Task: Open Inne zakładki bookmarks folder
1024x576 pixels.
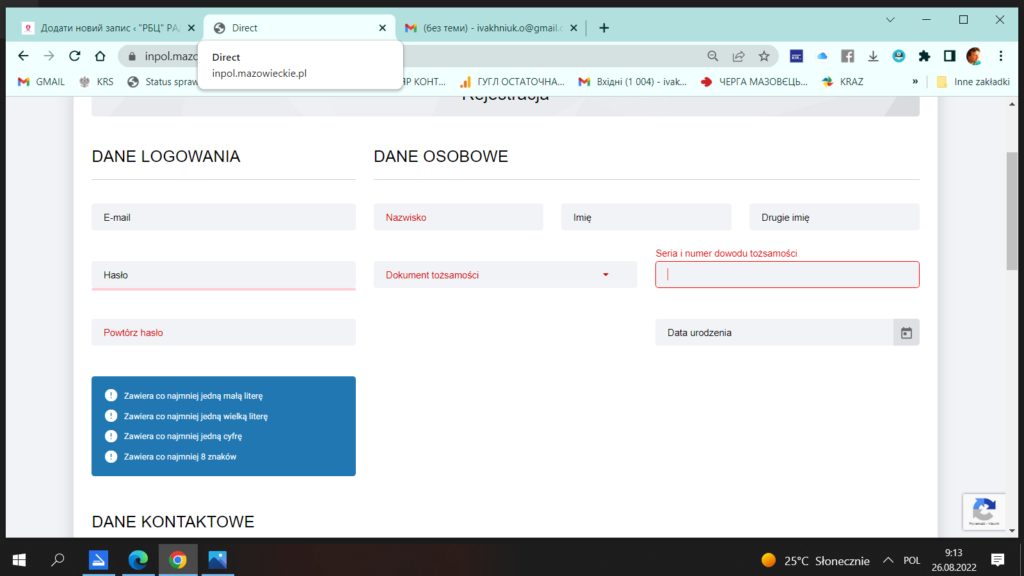Action: (973, 82)
